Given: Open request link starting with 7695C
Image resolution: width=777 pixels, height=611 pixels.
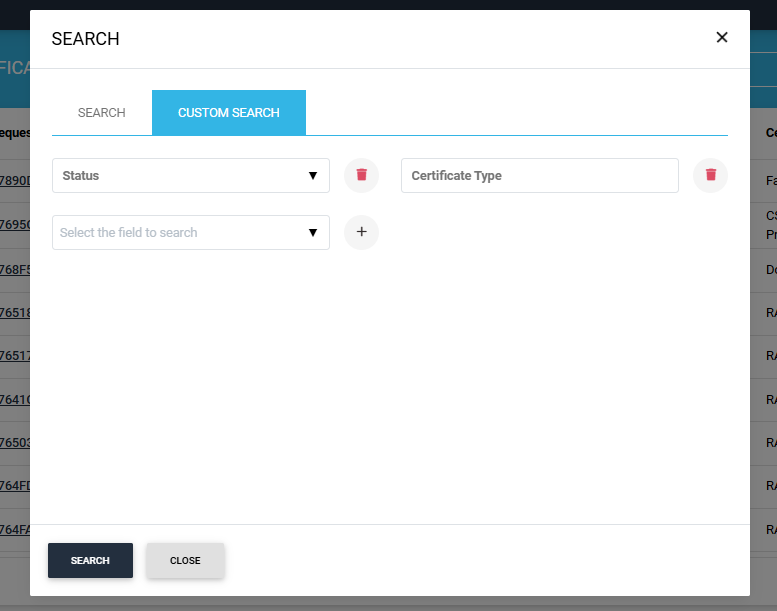Looking at the screenshot, I should 15,224.
